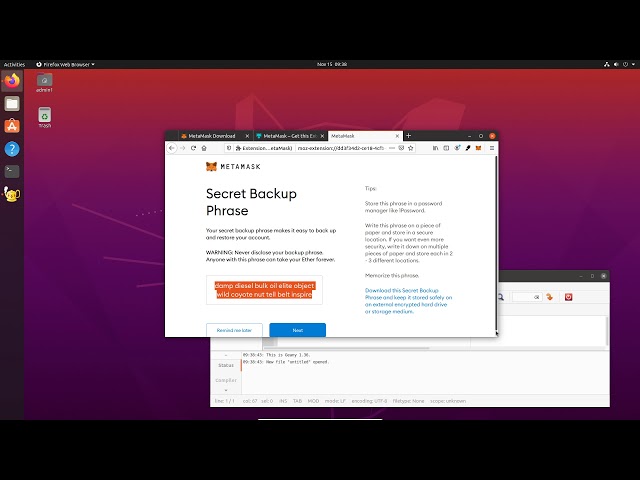
Task: Click 'mode: LF' in Geany status bar
Action: (x=335, y=401)
